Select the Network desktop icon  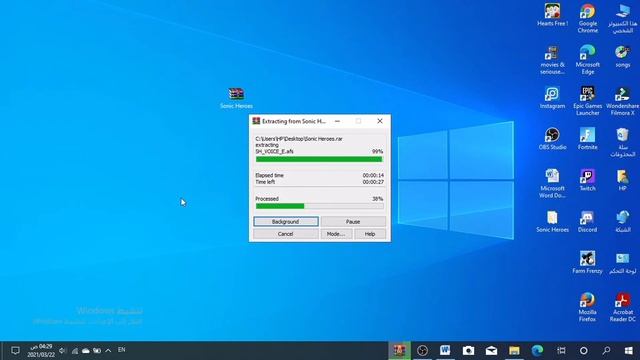pyautogui.click(x=622, y=222)
